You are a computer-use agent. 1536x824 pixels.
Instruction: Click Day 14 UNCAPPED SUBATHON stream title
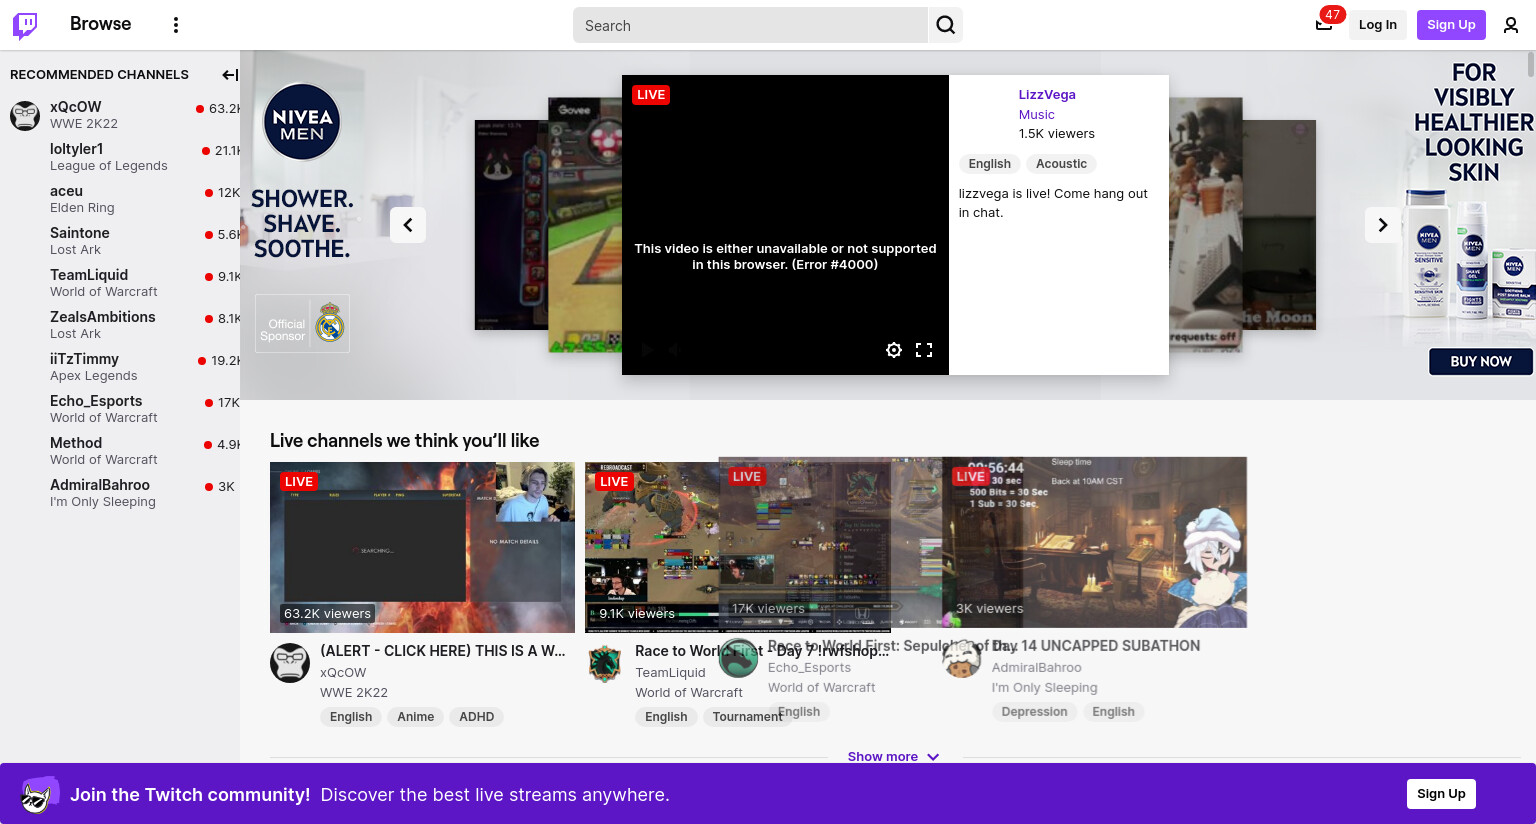point(1096,646)
